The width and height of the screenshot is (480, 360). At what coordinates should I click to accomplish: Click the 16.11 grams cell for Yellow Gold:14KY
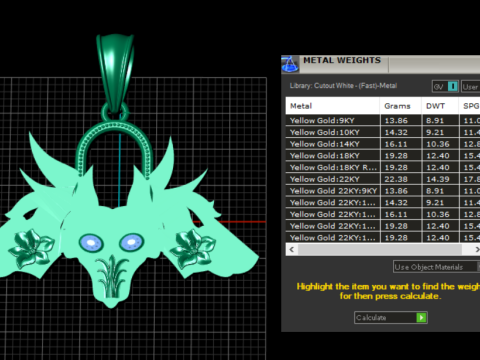tap(400, 144)
